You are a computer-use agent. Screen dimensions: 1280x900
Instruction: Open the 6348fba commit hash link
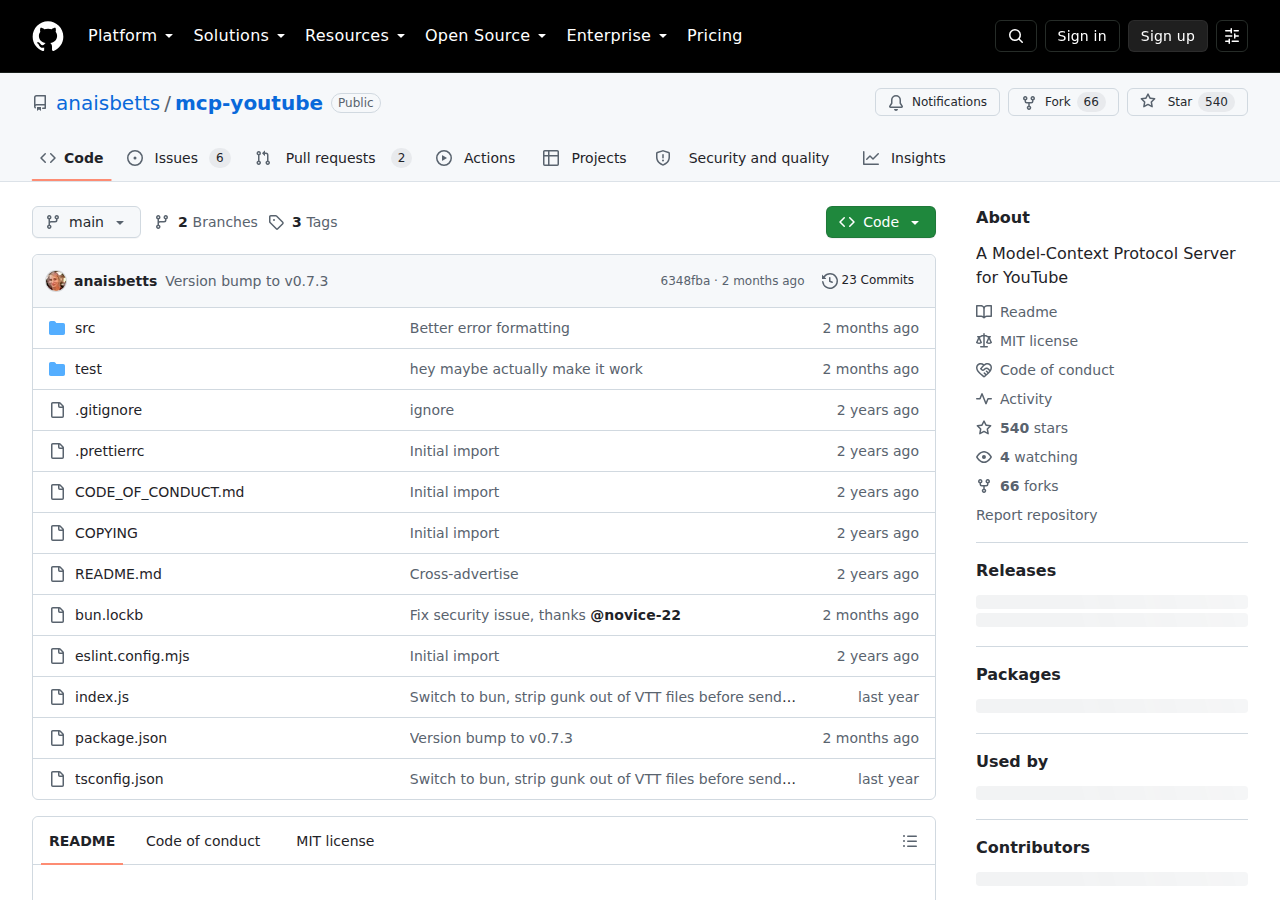coord(685,281)
